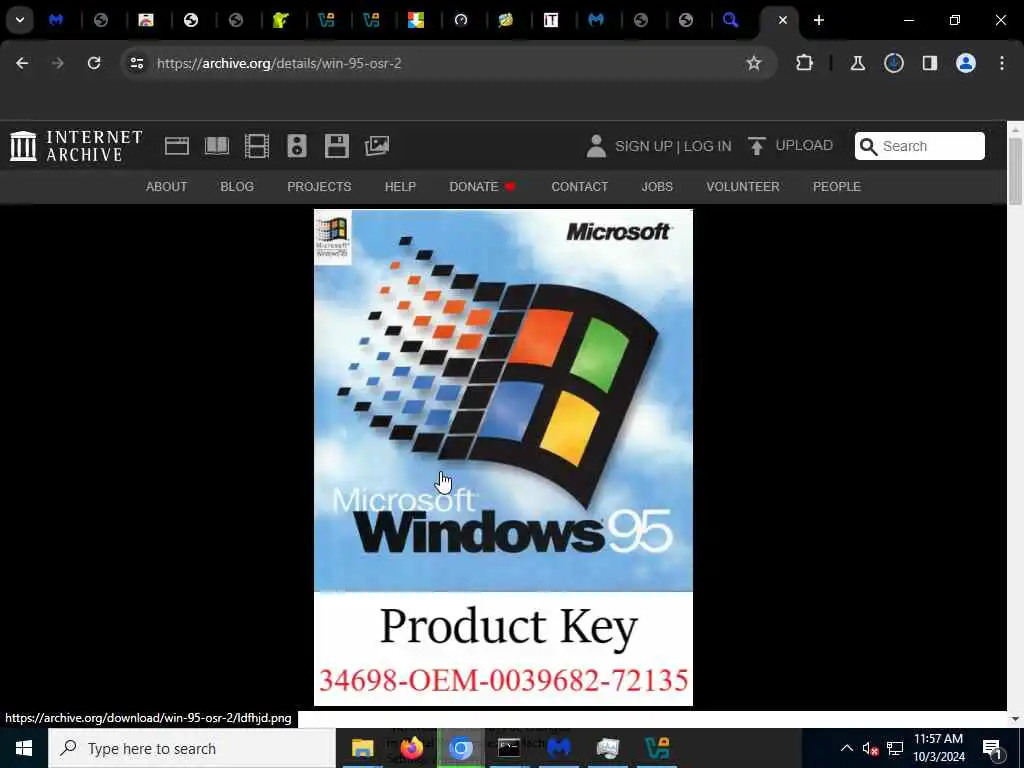Focus the Internet Archive Search field

point(920,146)
